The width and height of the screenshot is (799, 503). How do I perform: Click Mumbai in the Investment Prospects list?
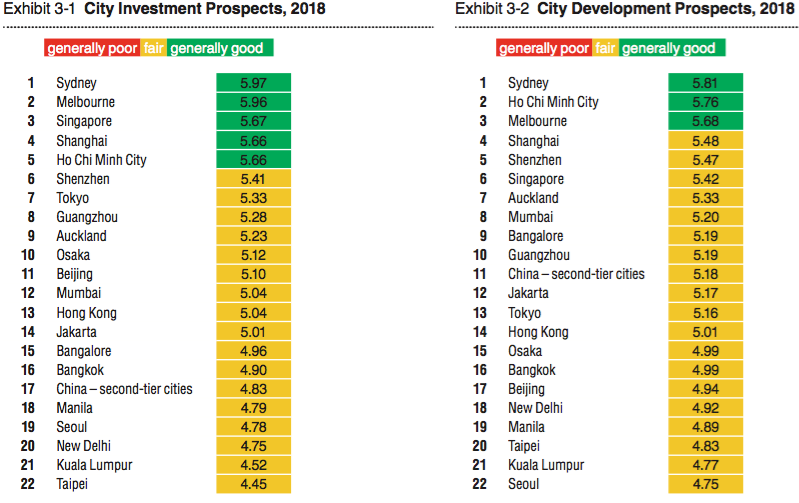click(79, 293)
